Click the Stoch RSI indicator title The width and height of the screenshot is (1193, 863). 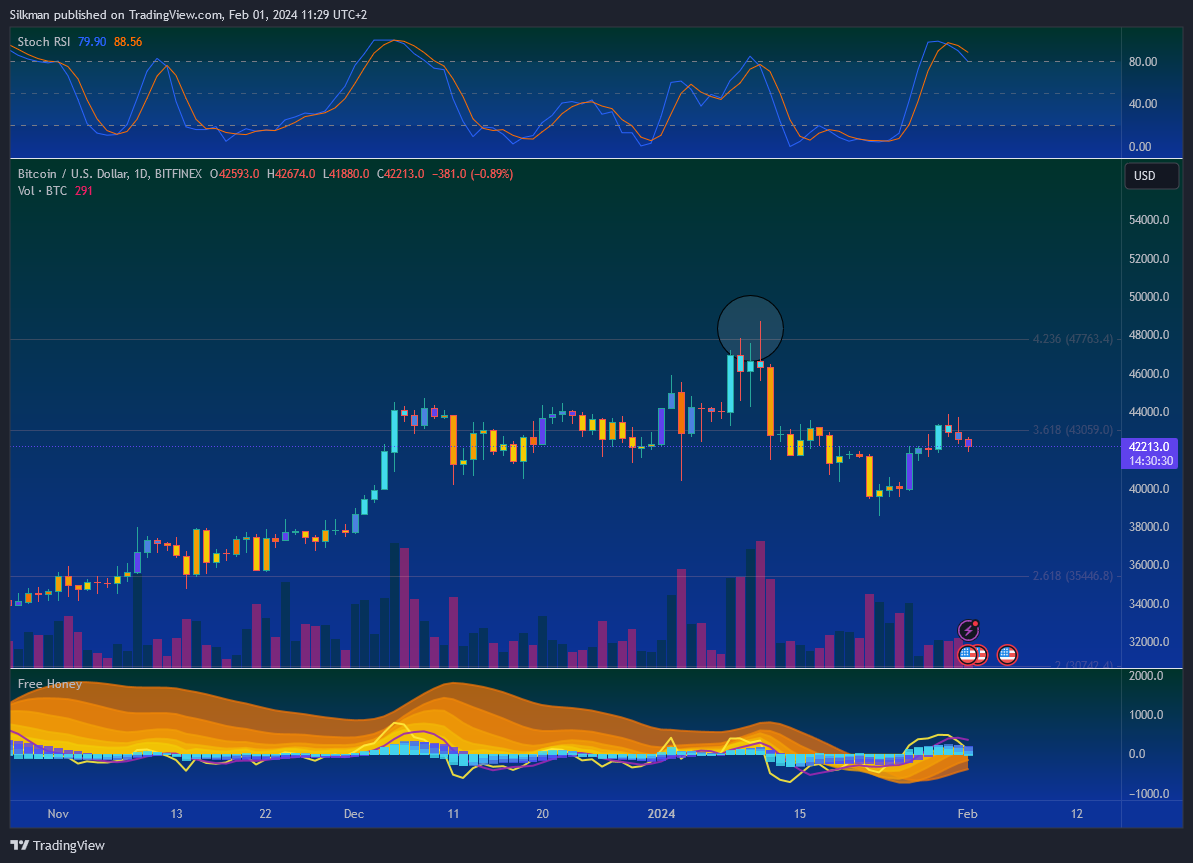point(43,42)
